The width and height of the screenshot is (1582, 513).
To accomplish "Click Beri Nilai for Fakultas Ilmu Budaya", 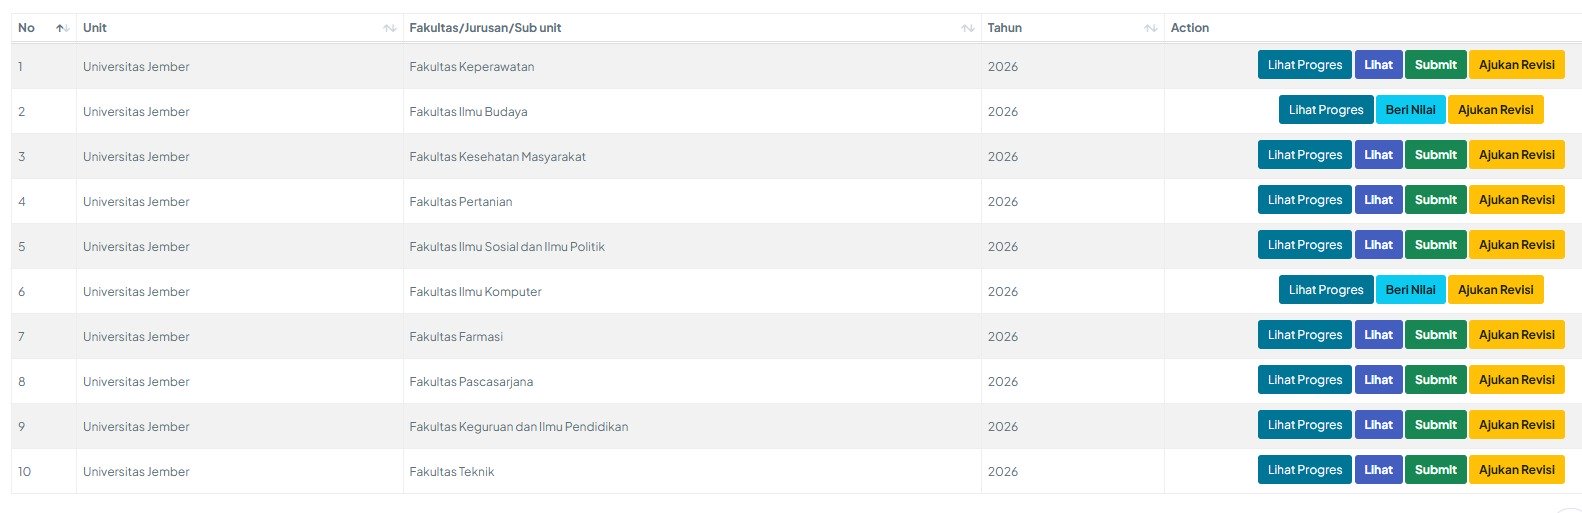I will (x=1410, y=110).
